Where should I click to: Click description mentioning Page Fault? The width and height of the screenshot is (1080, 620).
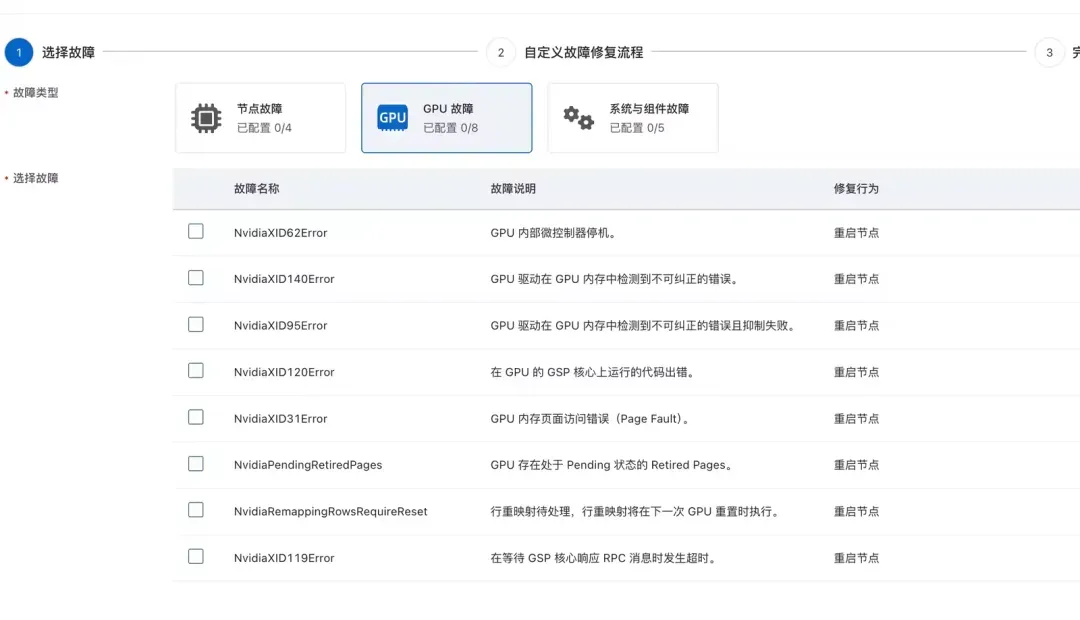point(590,419)
